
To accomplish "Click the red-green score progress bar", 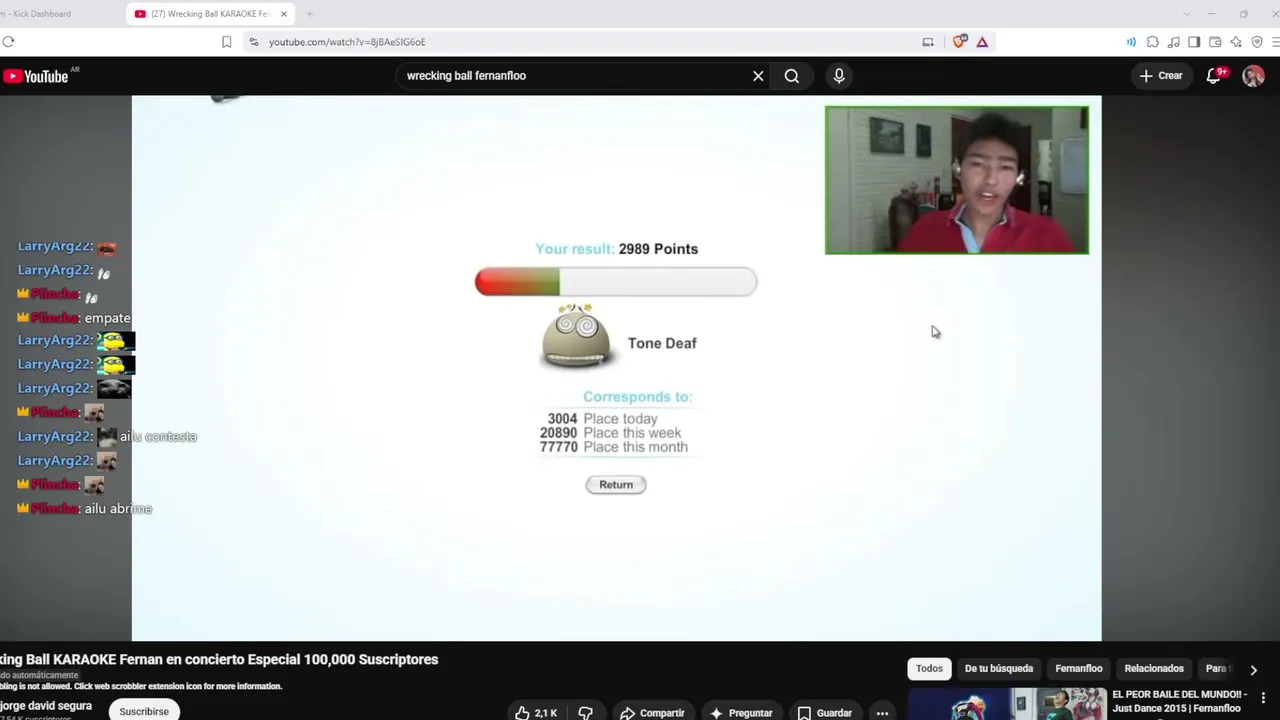I will [x=616, y=282].
